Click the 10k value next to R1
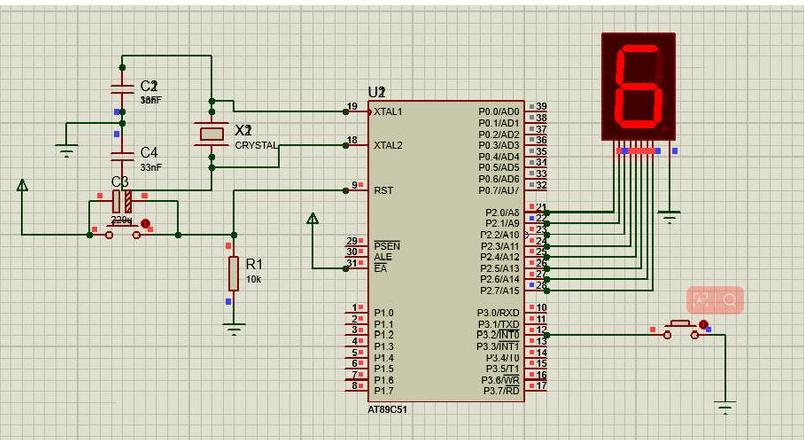804x440 pixels. 253,279
